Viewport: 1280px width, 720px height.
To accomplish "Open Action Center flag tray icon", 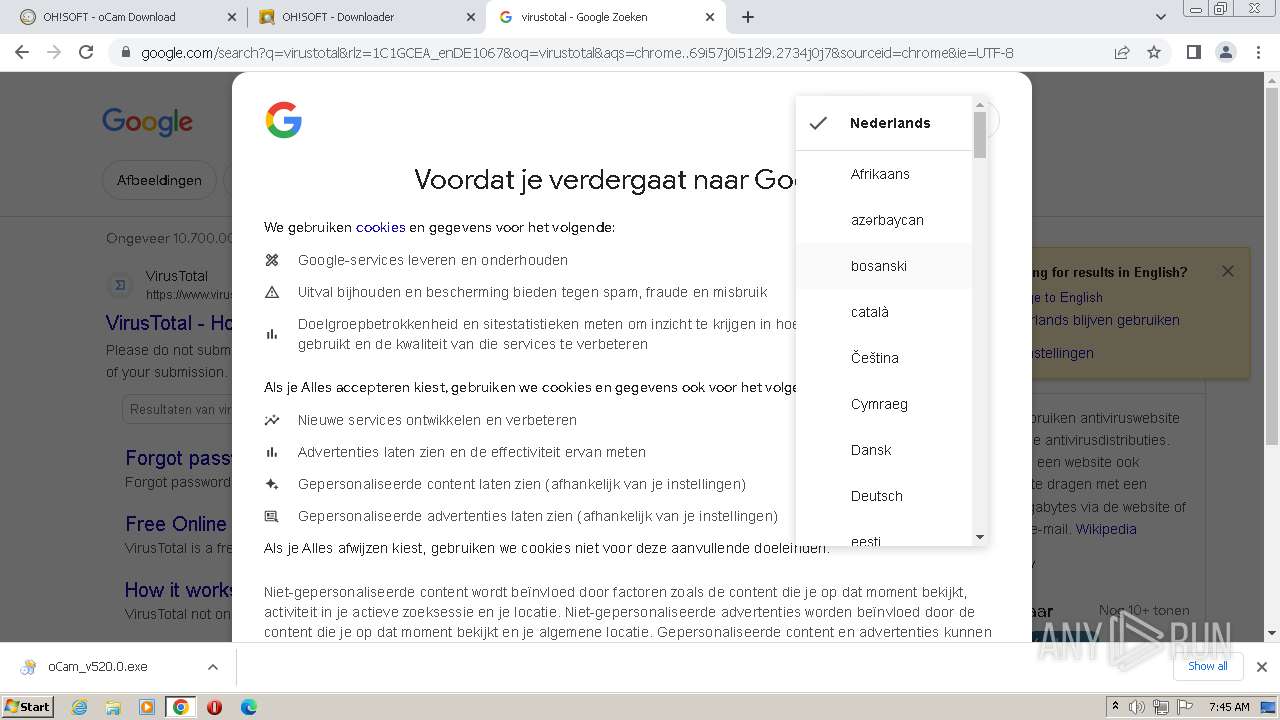I will point(1185,707).
